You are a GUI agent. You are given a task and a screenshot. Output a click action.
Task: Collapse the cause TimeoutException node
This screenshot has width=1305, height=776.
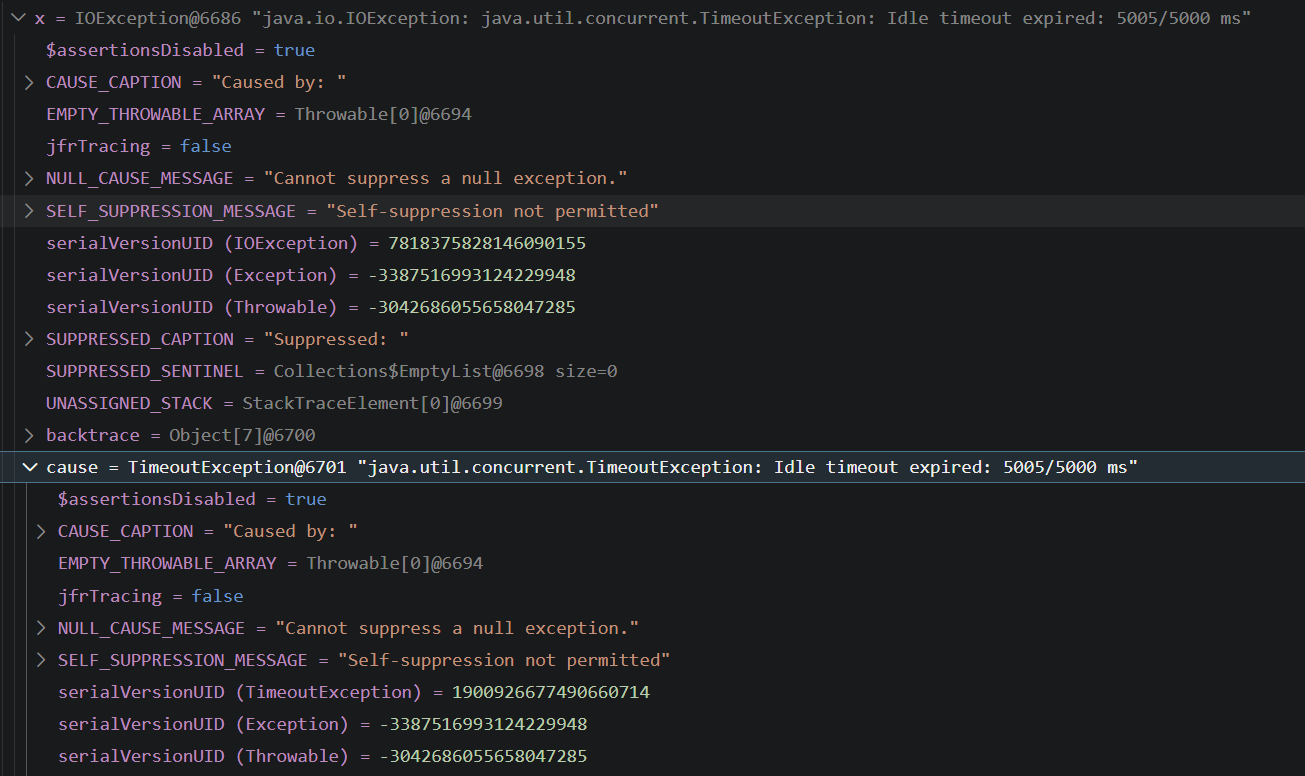coord(28,466)
